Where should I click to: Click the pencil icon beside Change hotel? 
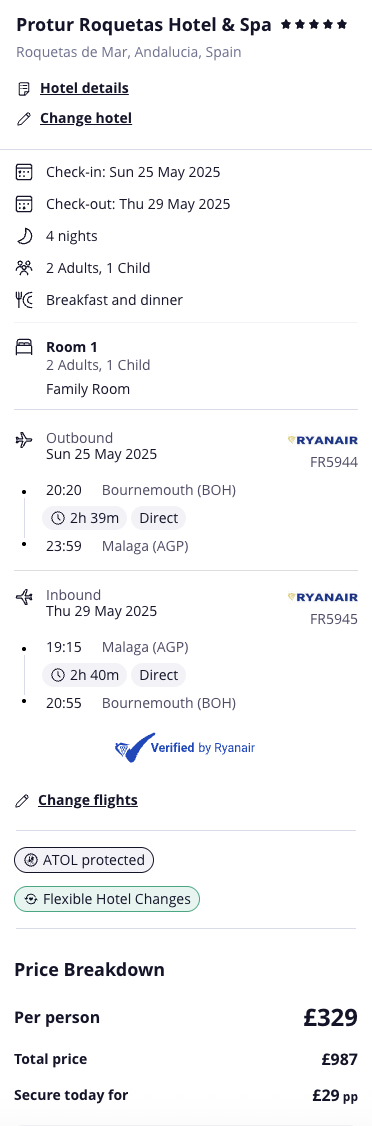(24, 118)
